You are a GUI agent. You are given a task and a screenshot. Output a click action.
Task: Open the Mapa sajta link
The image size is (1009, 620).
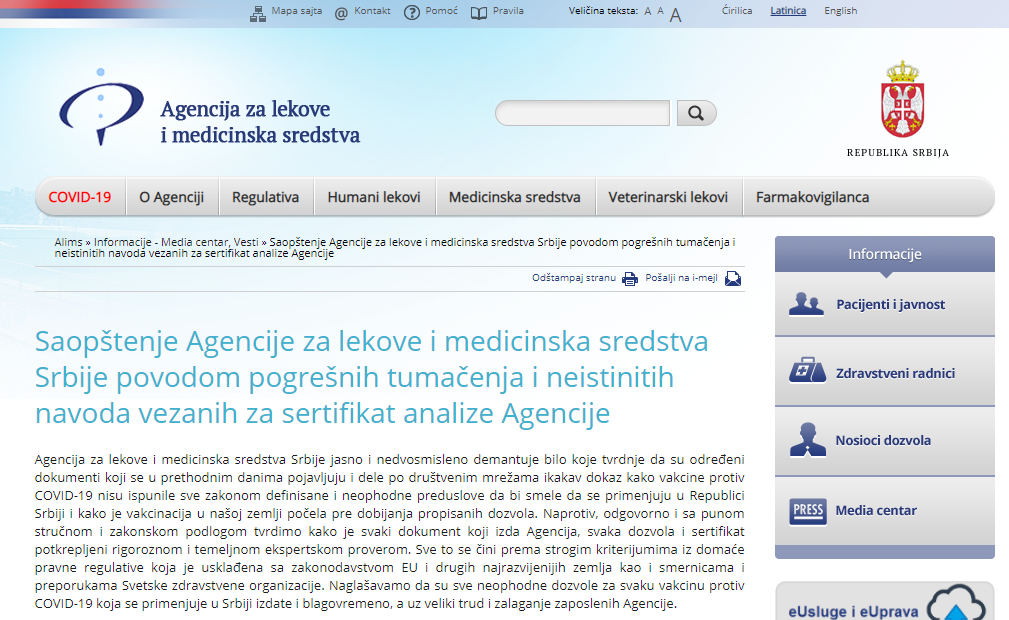(x=297, y=11)
